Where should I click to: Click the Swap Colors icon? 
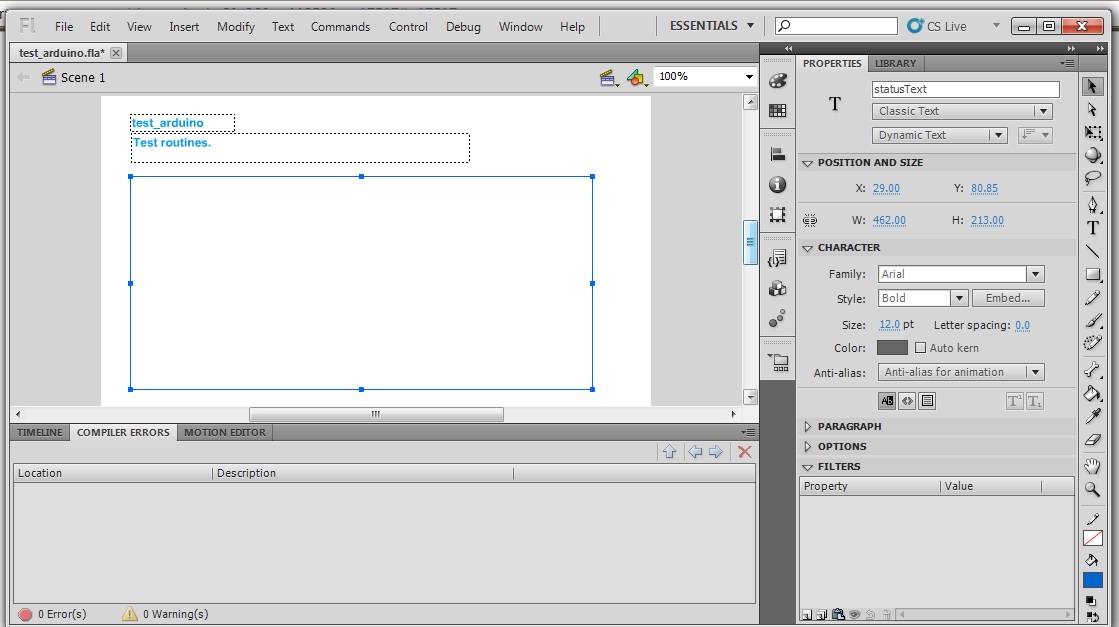click(1092, 617)
